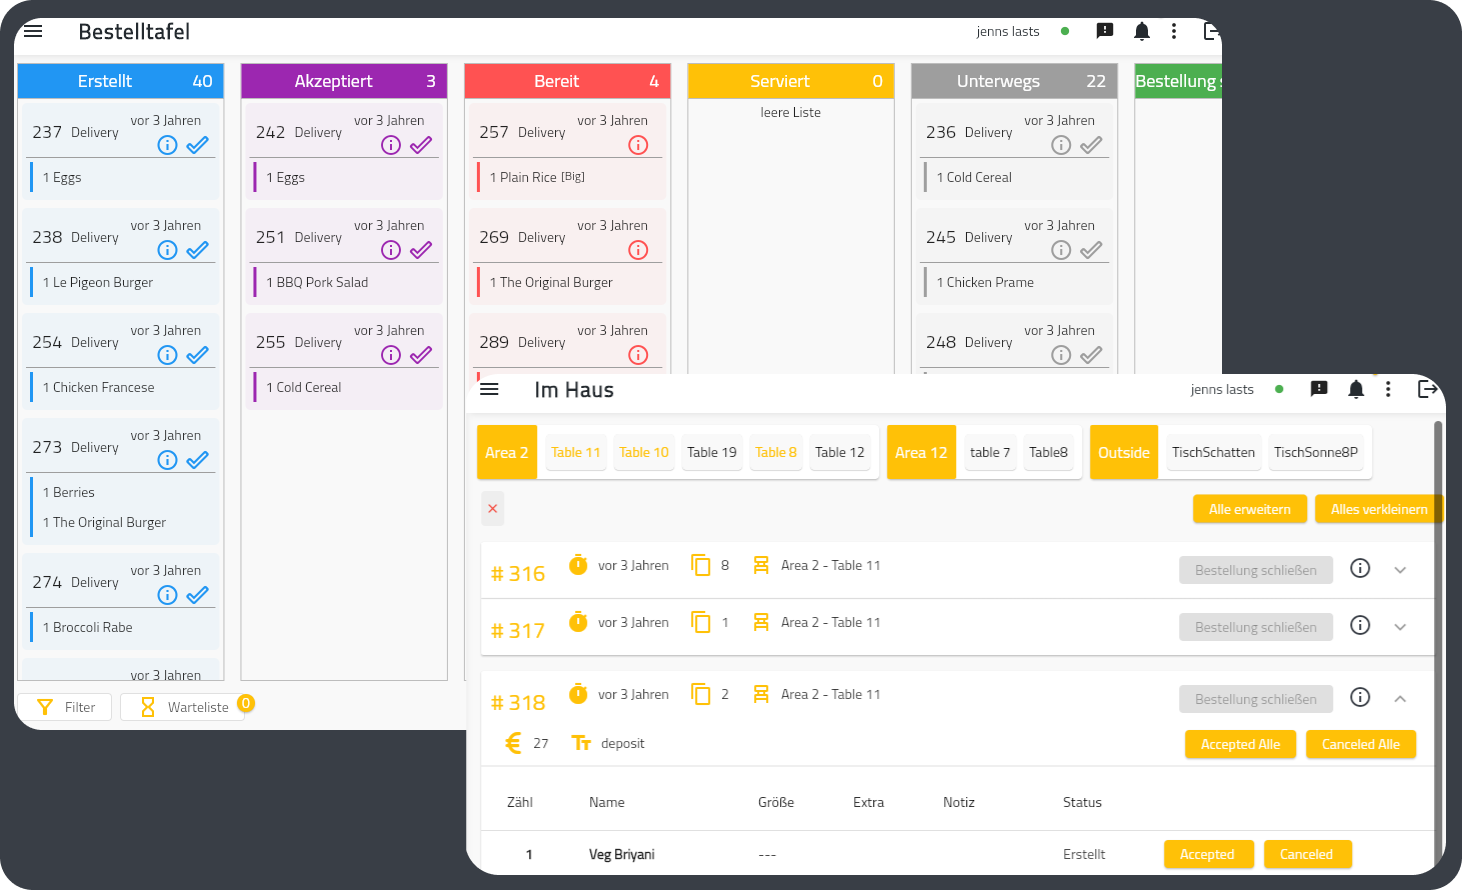Click the red X to clear the table filter
Screen dimensions: 1462x890
(492, 509)
